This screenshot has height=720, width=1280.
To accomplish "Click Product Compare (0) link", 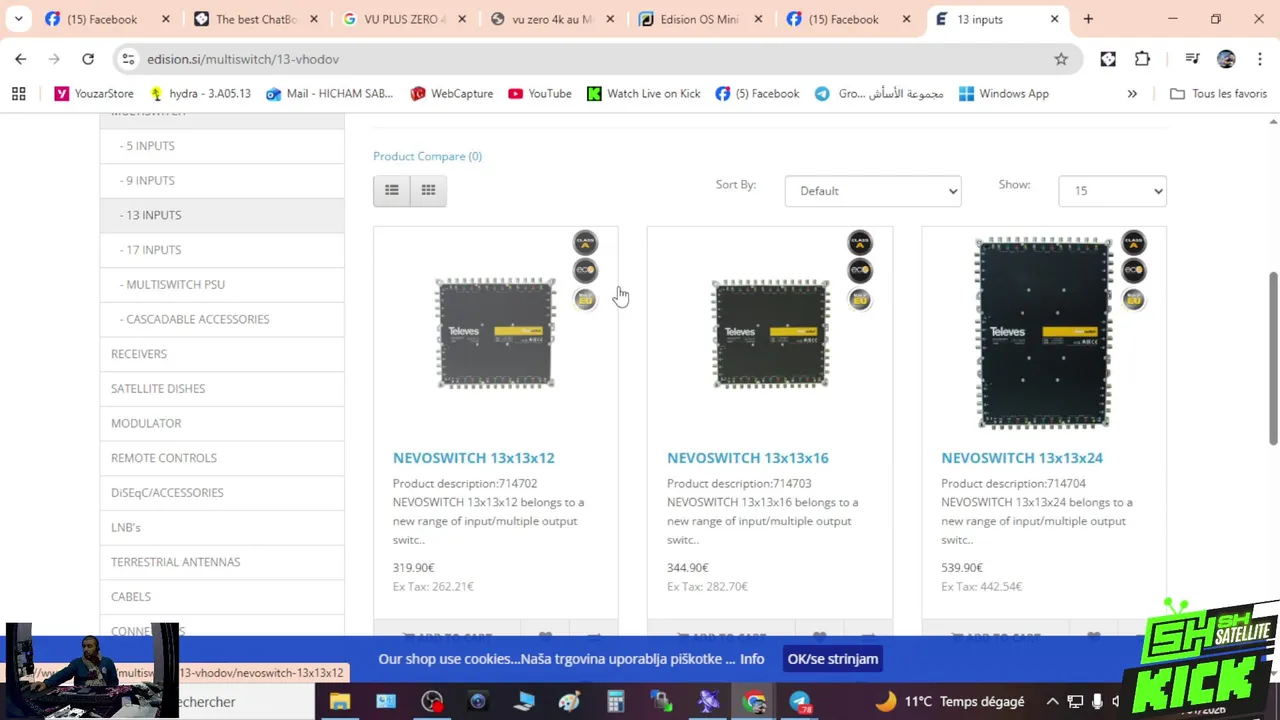I will coord(427,156).
